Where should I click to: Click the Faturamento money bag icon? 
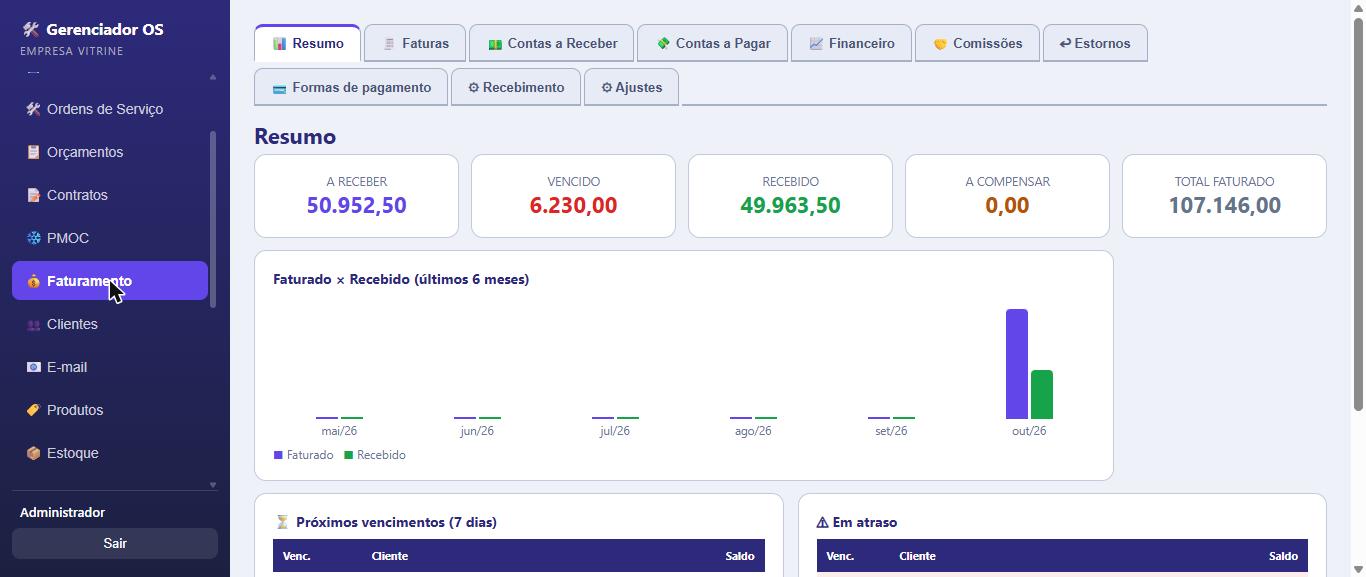pyautogui.click(x=33, y=281)
